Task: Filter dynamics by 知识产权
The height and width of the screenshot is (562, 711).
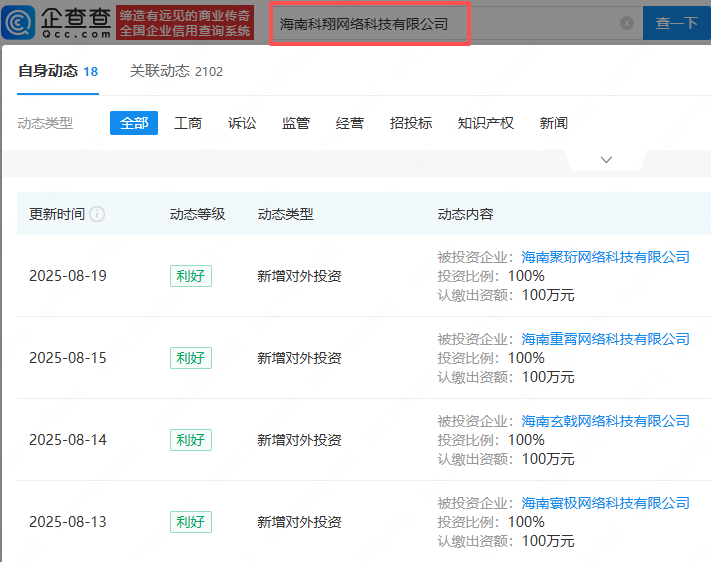Action: click(x=485, y=123)
